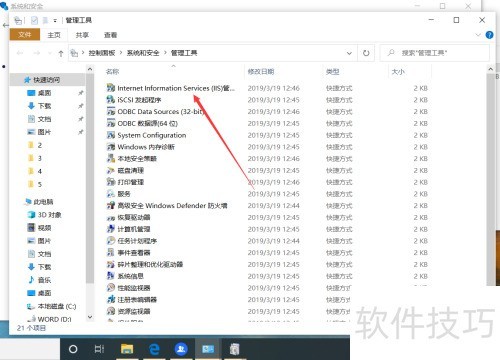500x360 pixels.
Task: Select 高级安全 Windows Defender 防火墙
Action: point(167,205)
